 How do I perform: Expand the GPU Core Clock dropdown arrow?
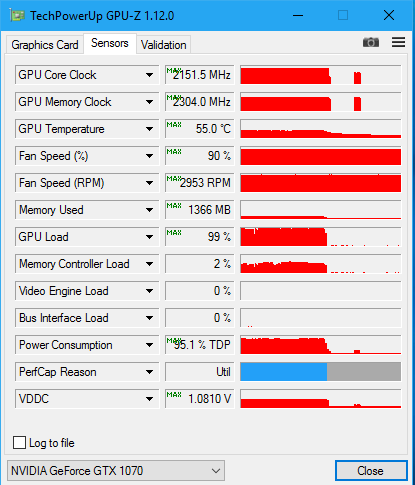[149, 75]
